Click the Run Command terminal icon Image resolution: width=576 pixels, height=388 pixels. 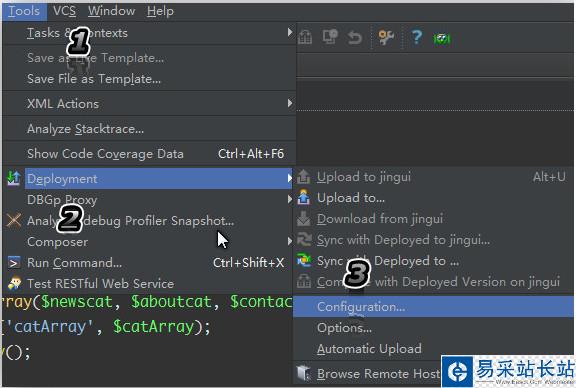point(14,263)
